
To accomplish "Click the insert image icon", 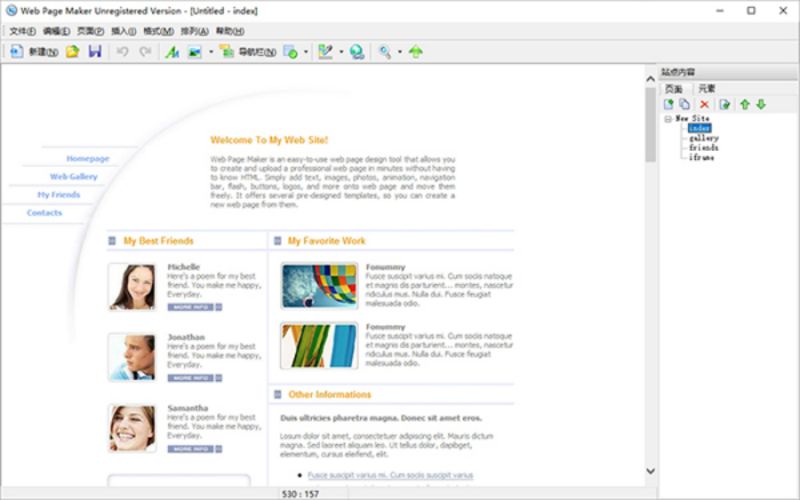I will coord(195,51).
